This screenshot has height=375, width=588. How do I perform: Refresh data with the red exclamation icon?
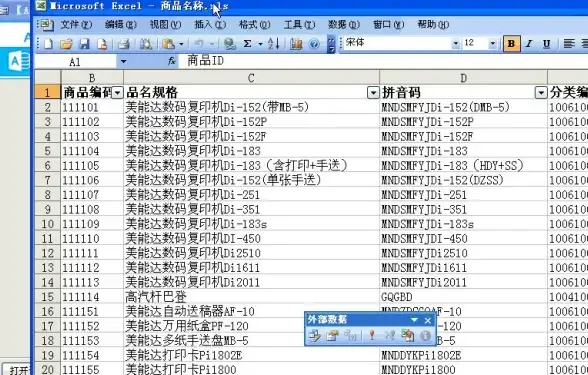tap(372, 335)
